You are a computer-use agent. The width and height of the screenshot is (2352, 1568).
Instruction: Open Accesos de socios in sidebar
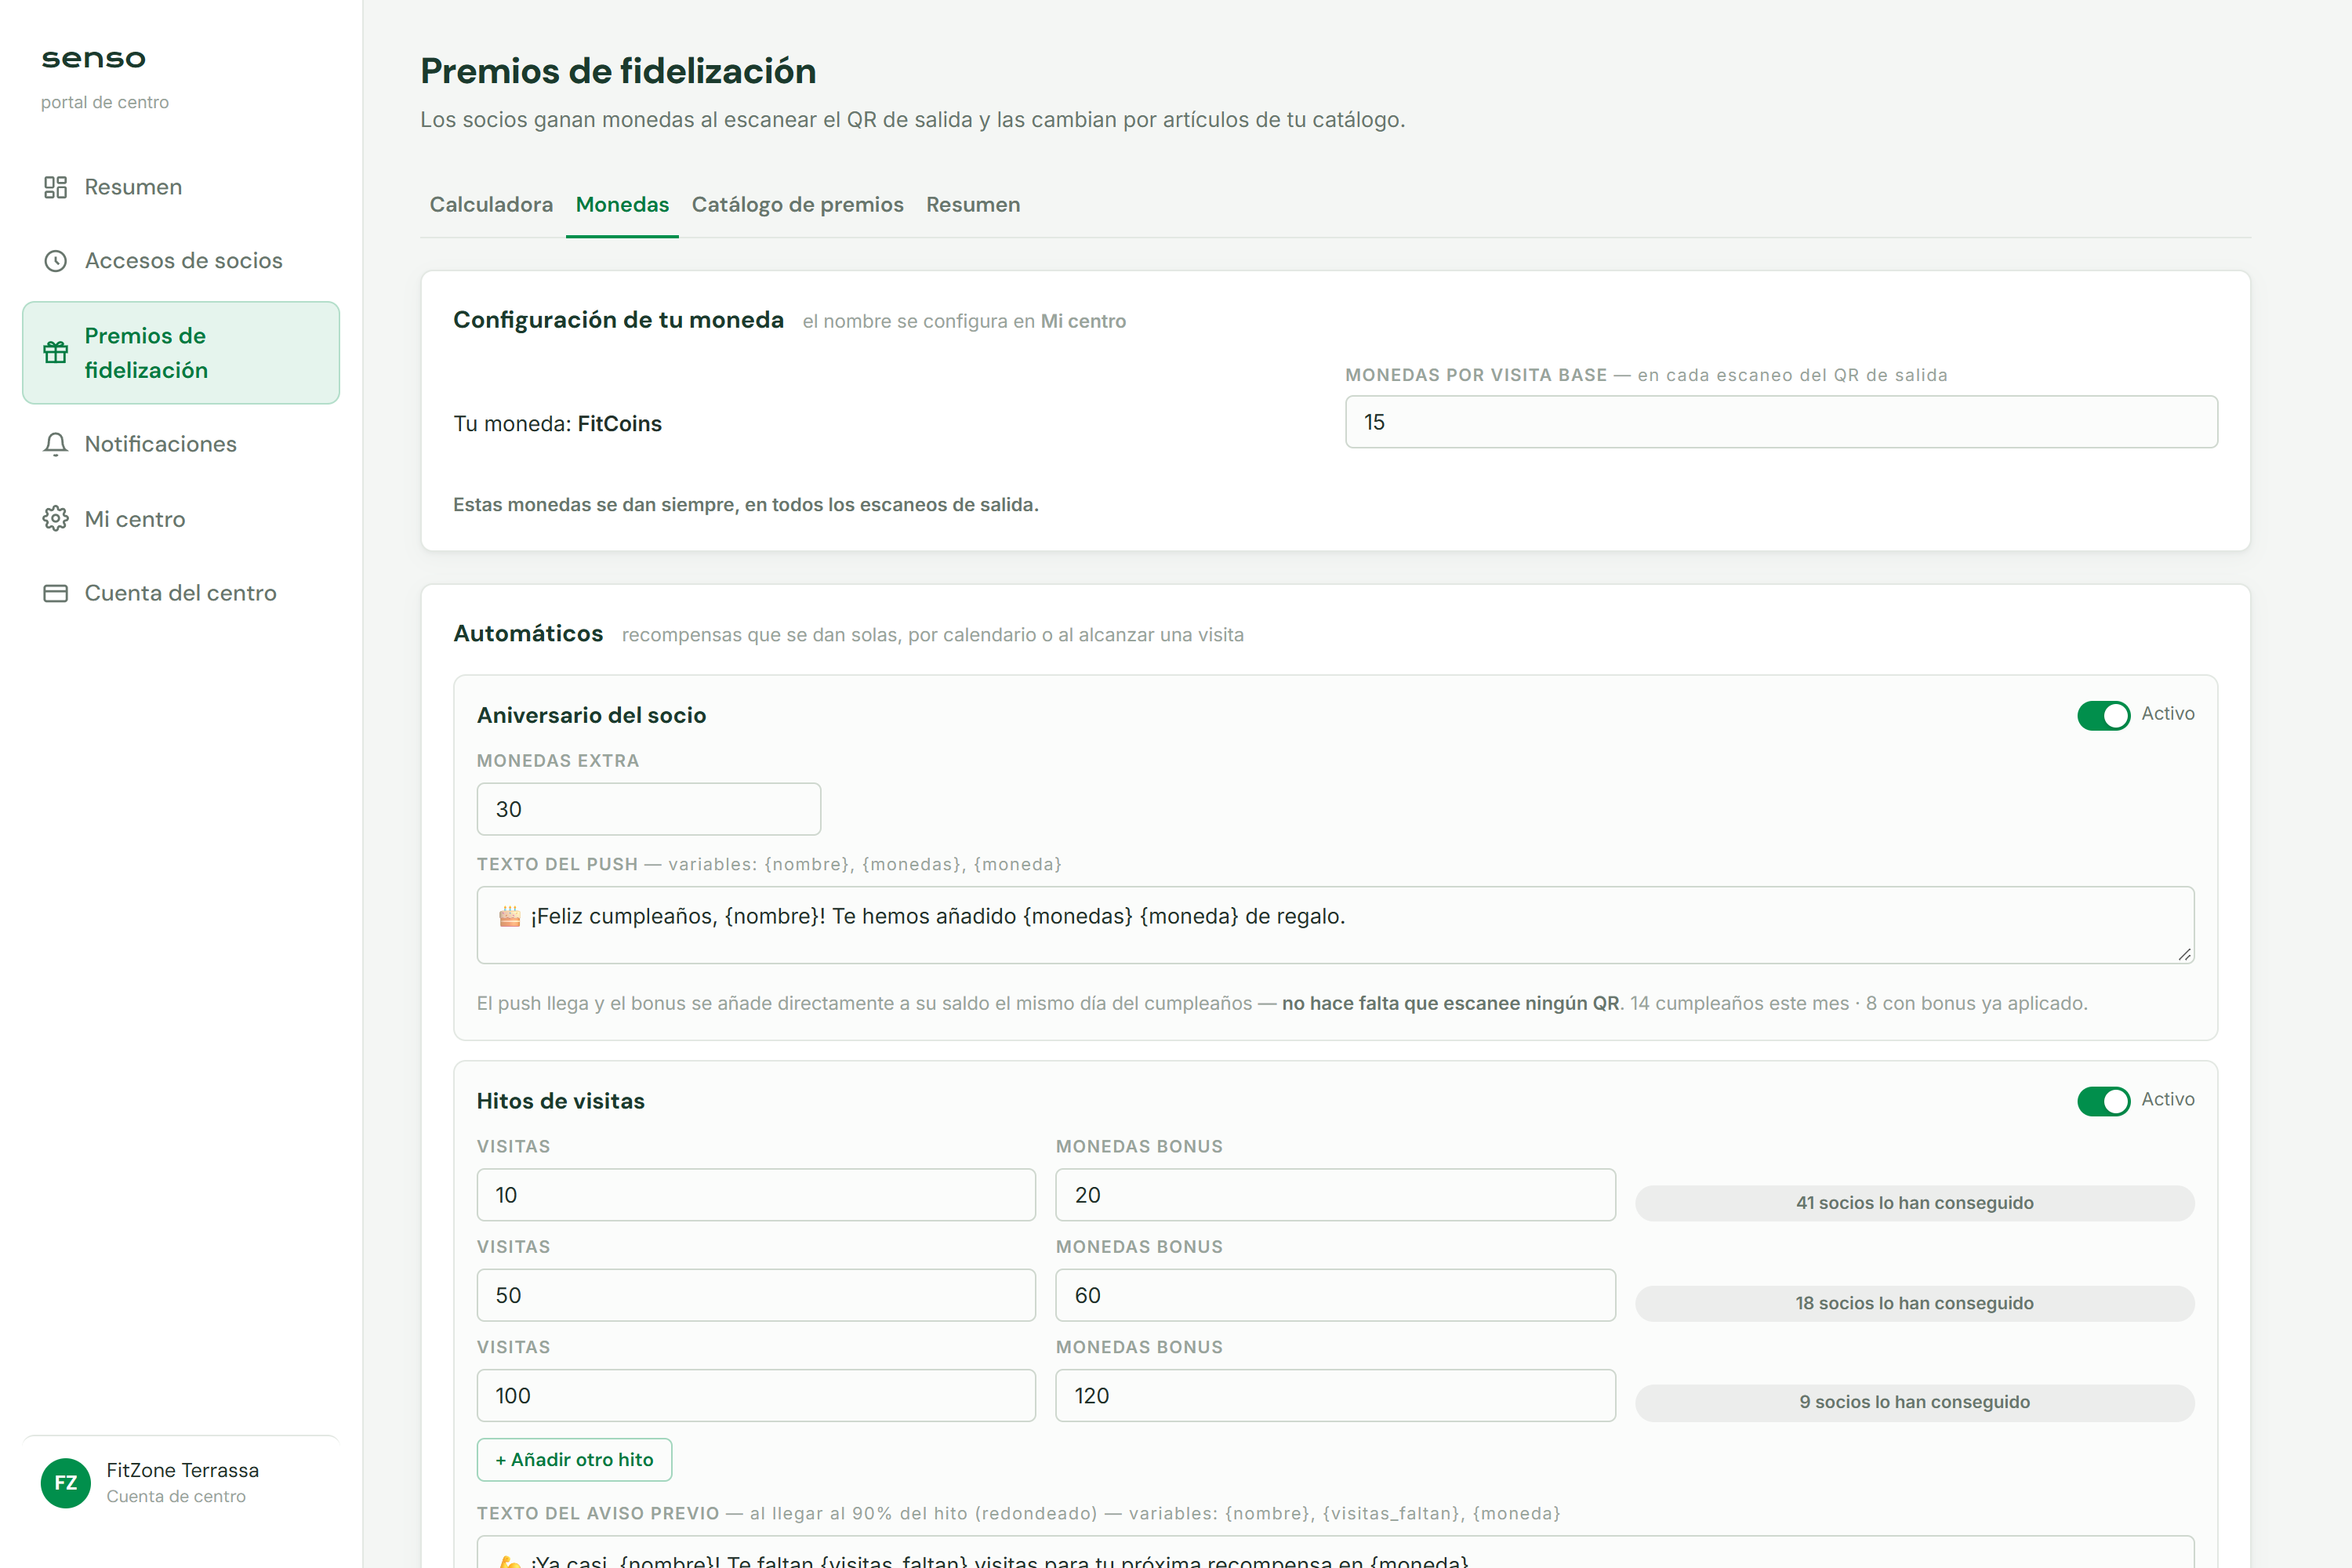(x=181, y=261)
